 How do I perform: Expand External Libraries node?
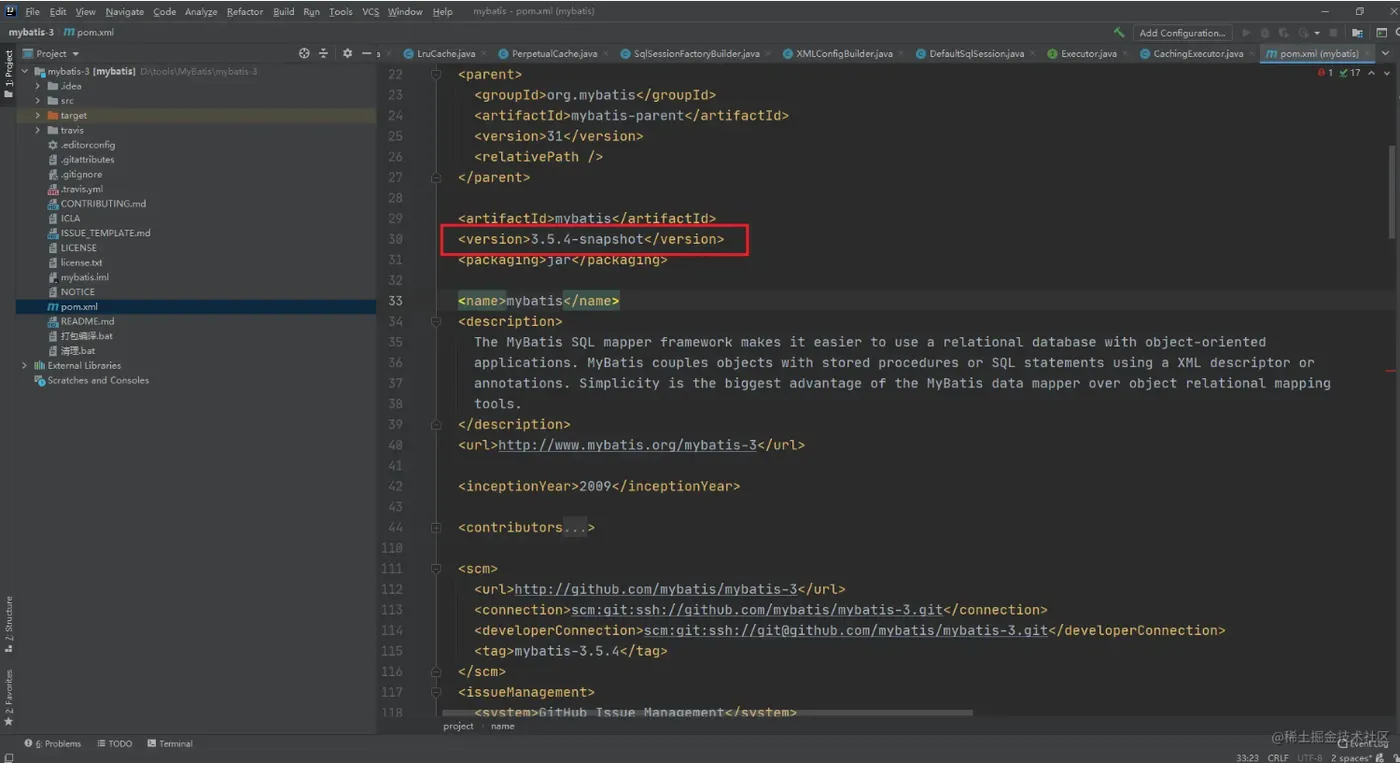pyautogui.click(x=25, y=365)
